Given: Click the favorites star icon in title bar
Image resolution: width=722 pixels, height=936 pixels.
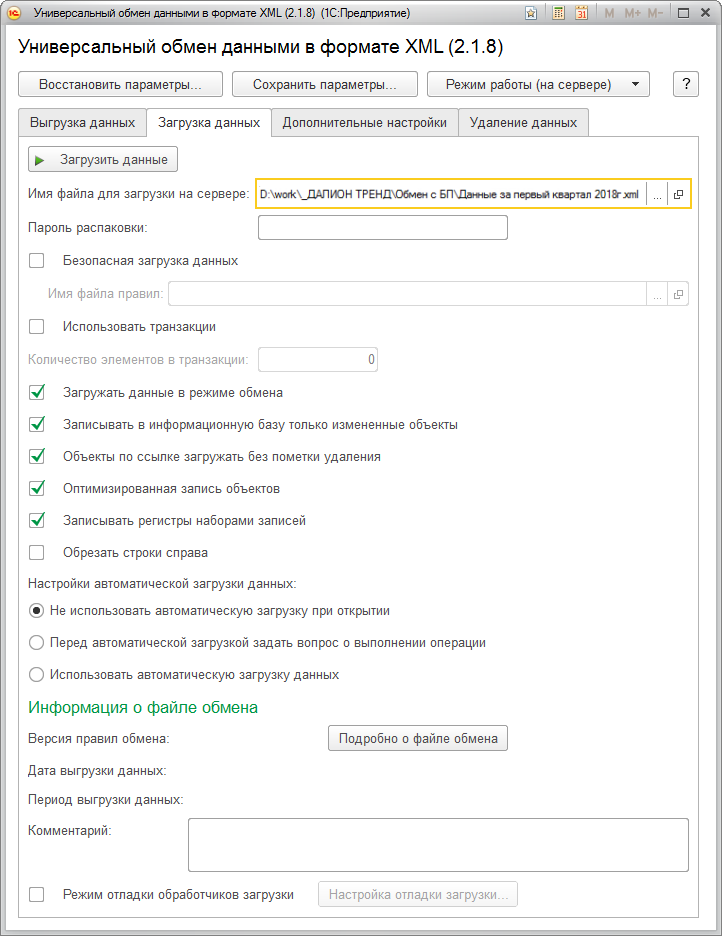Looking at the screenshot, I should click(531, 14).
